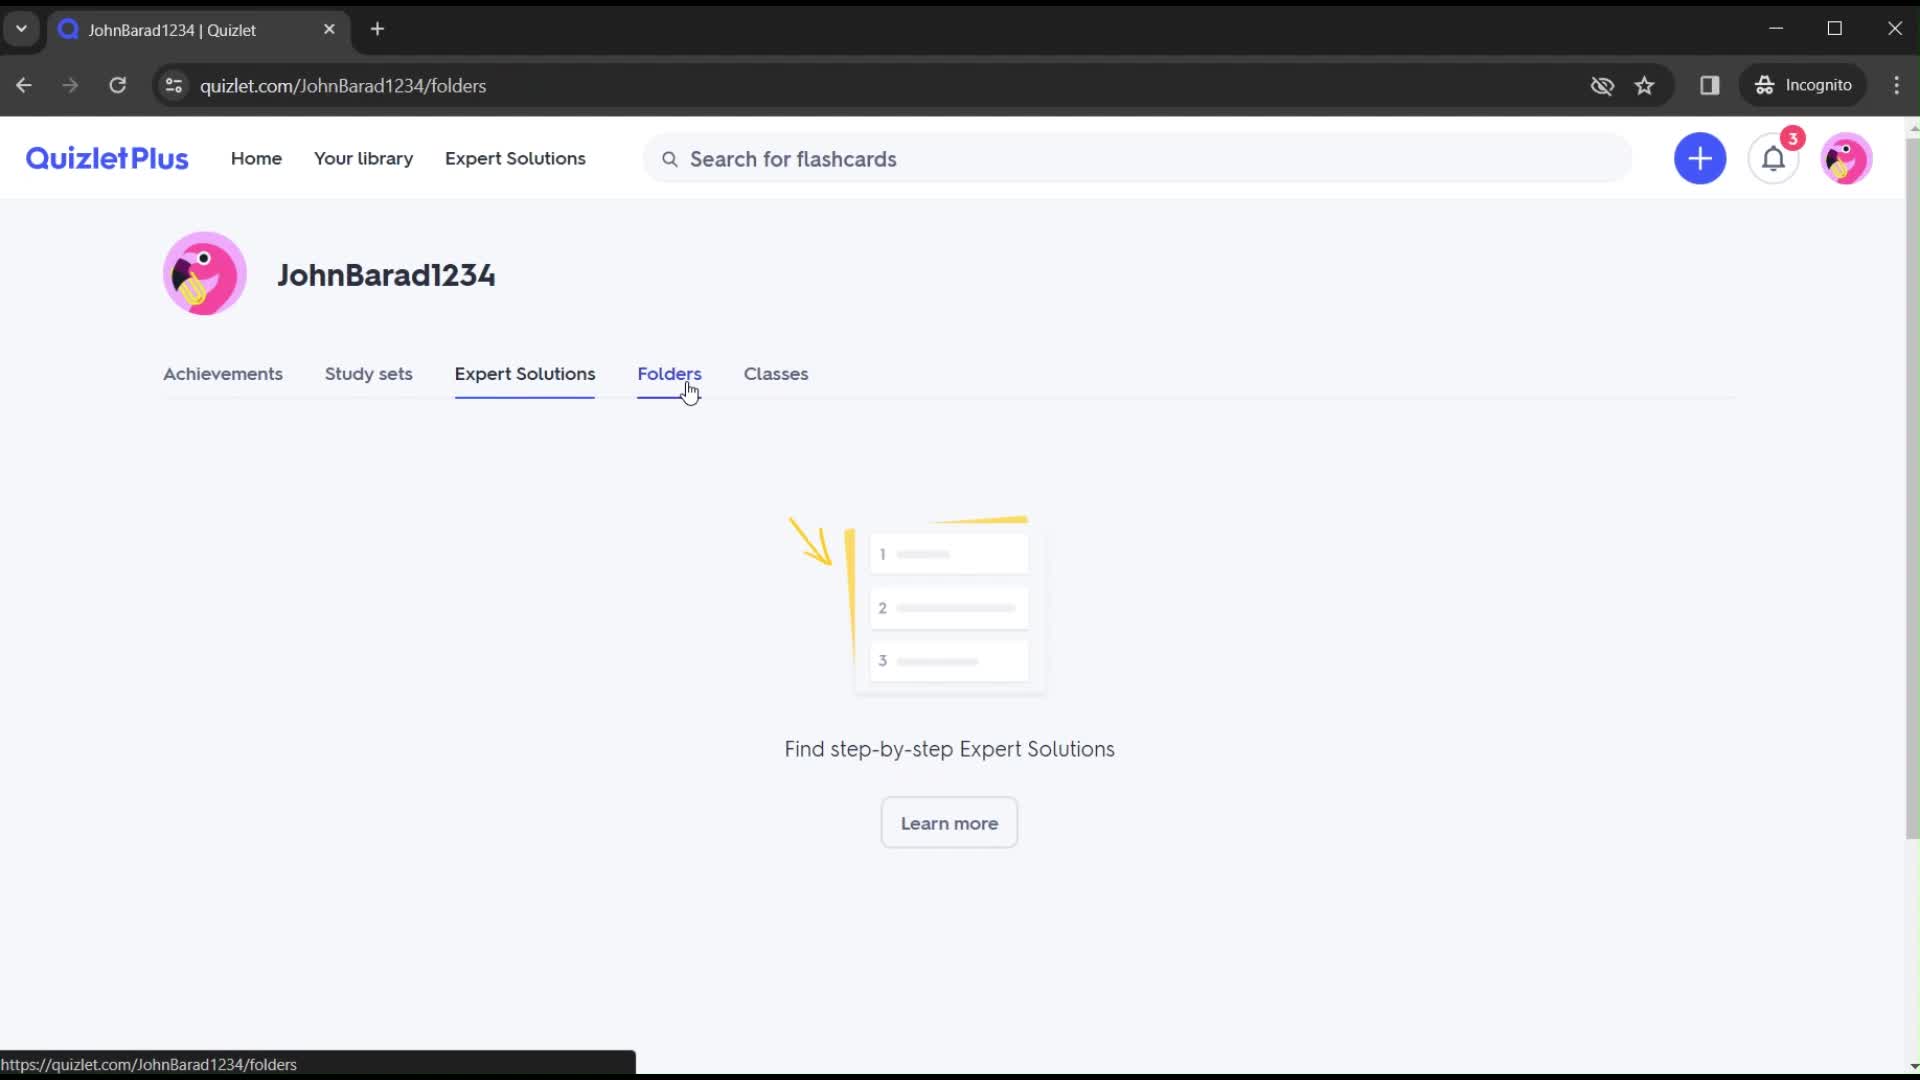
Task: Open Your library menu
Action: tap(363, 158)
